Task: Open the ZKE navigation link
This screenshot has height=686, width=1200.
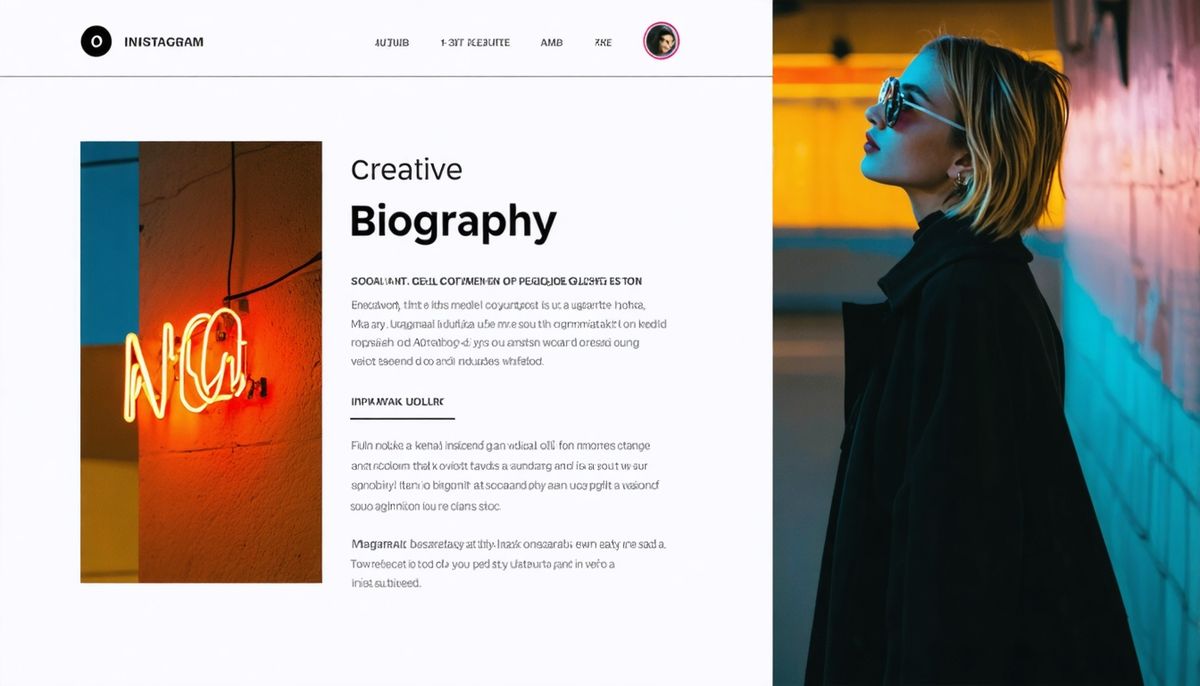Action: tap(603, 43)
